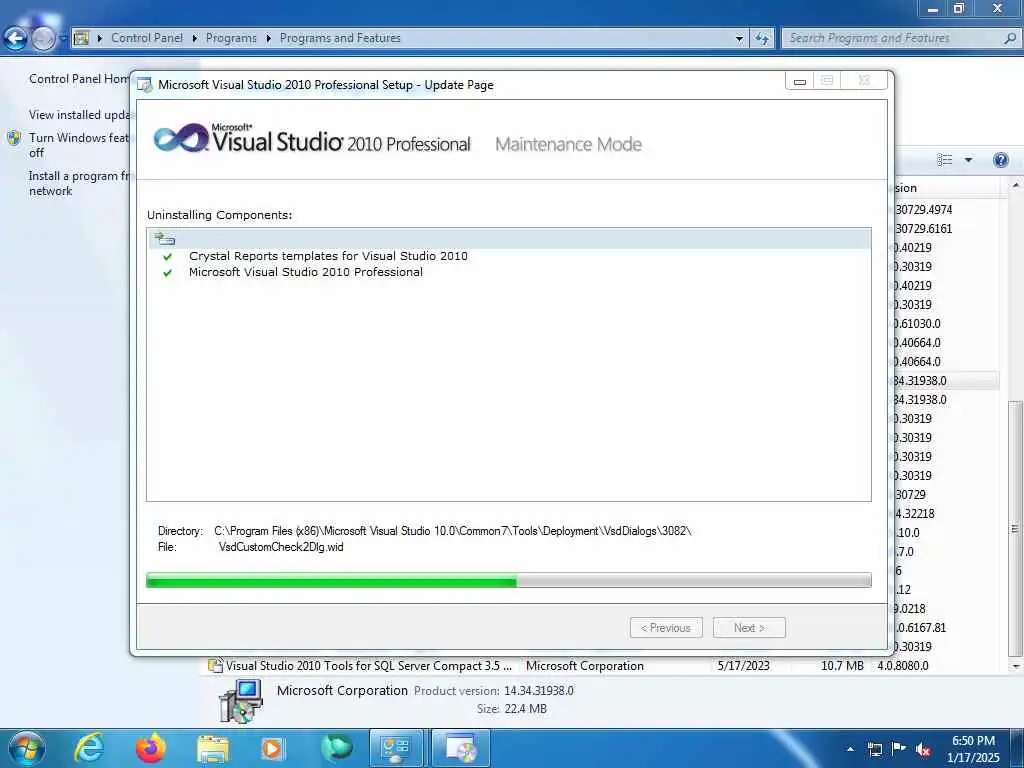
Task: Click the Previous button
Action: tap(666, 628)
